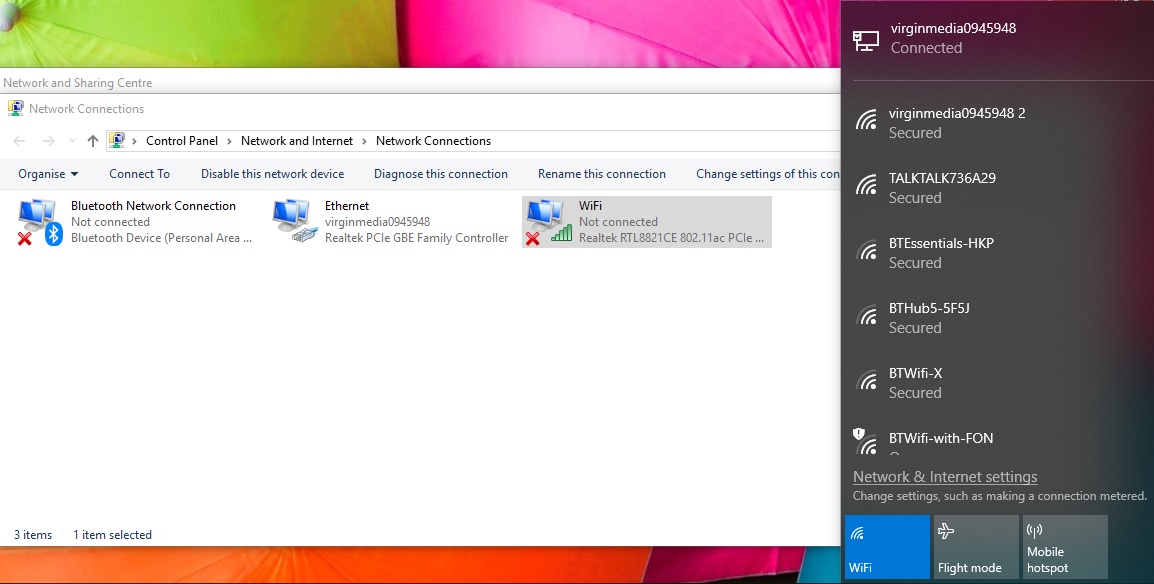Click signal icon beside BTEssentials-HKP
The height and width of the screenshot is (584, 1154).
[x=866, y=250]
